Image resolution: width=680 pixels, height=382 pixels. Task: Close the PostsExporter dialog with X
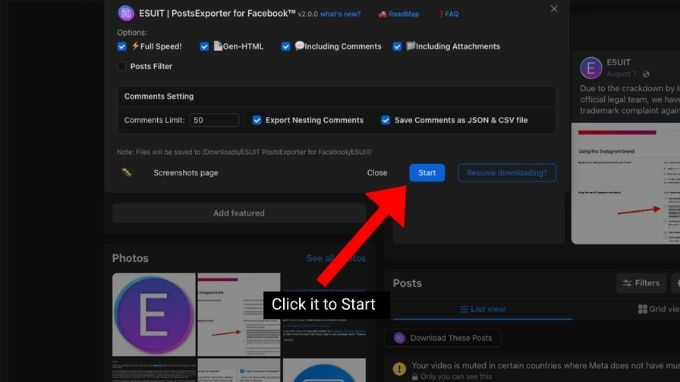(554, 9)
